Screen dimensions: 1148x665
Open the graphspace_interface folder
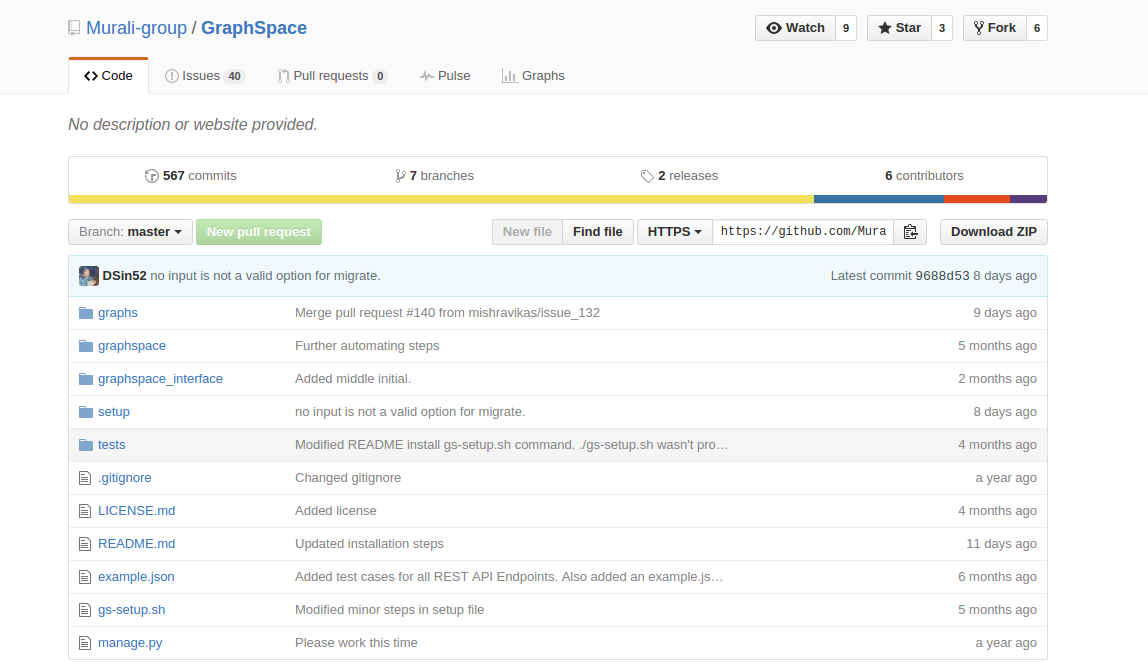pyautogui.click(x=160, y=379)
